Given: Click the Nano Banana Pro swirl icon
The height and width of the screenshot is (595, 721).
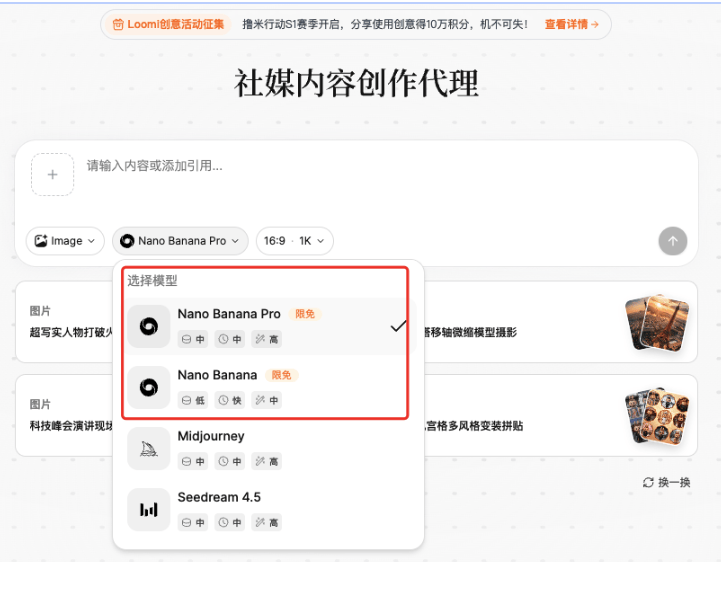Looking at the screenshot, I should coord(149,326).
